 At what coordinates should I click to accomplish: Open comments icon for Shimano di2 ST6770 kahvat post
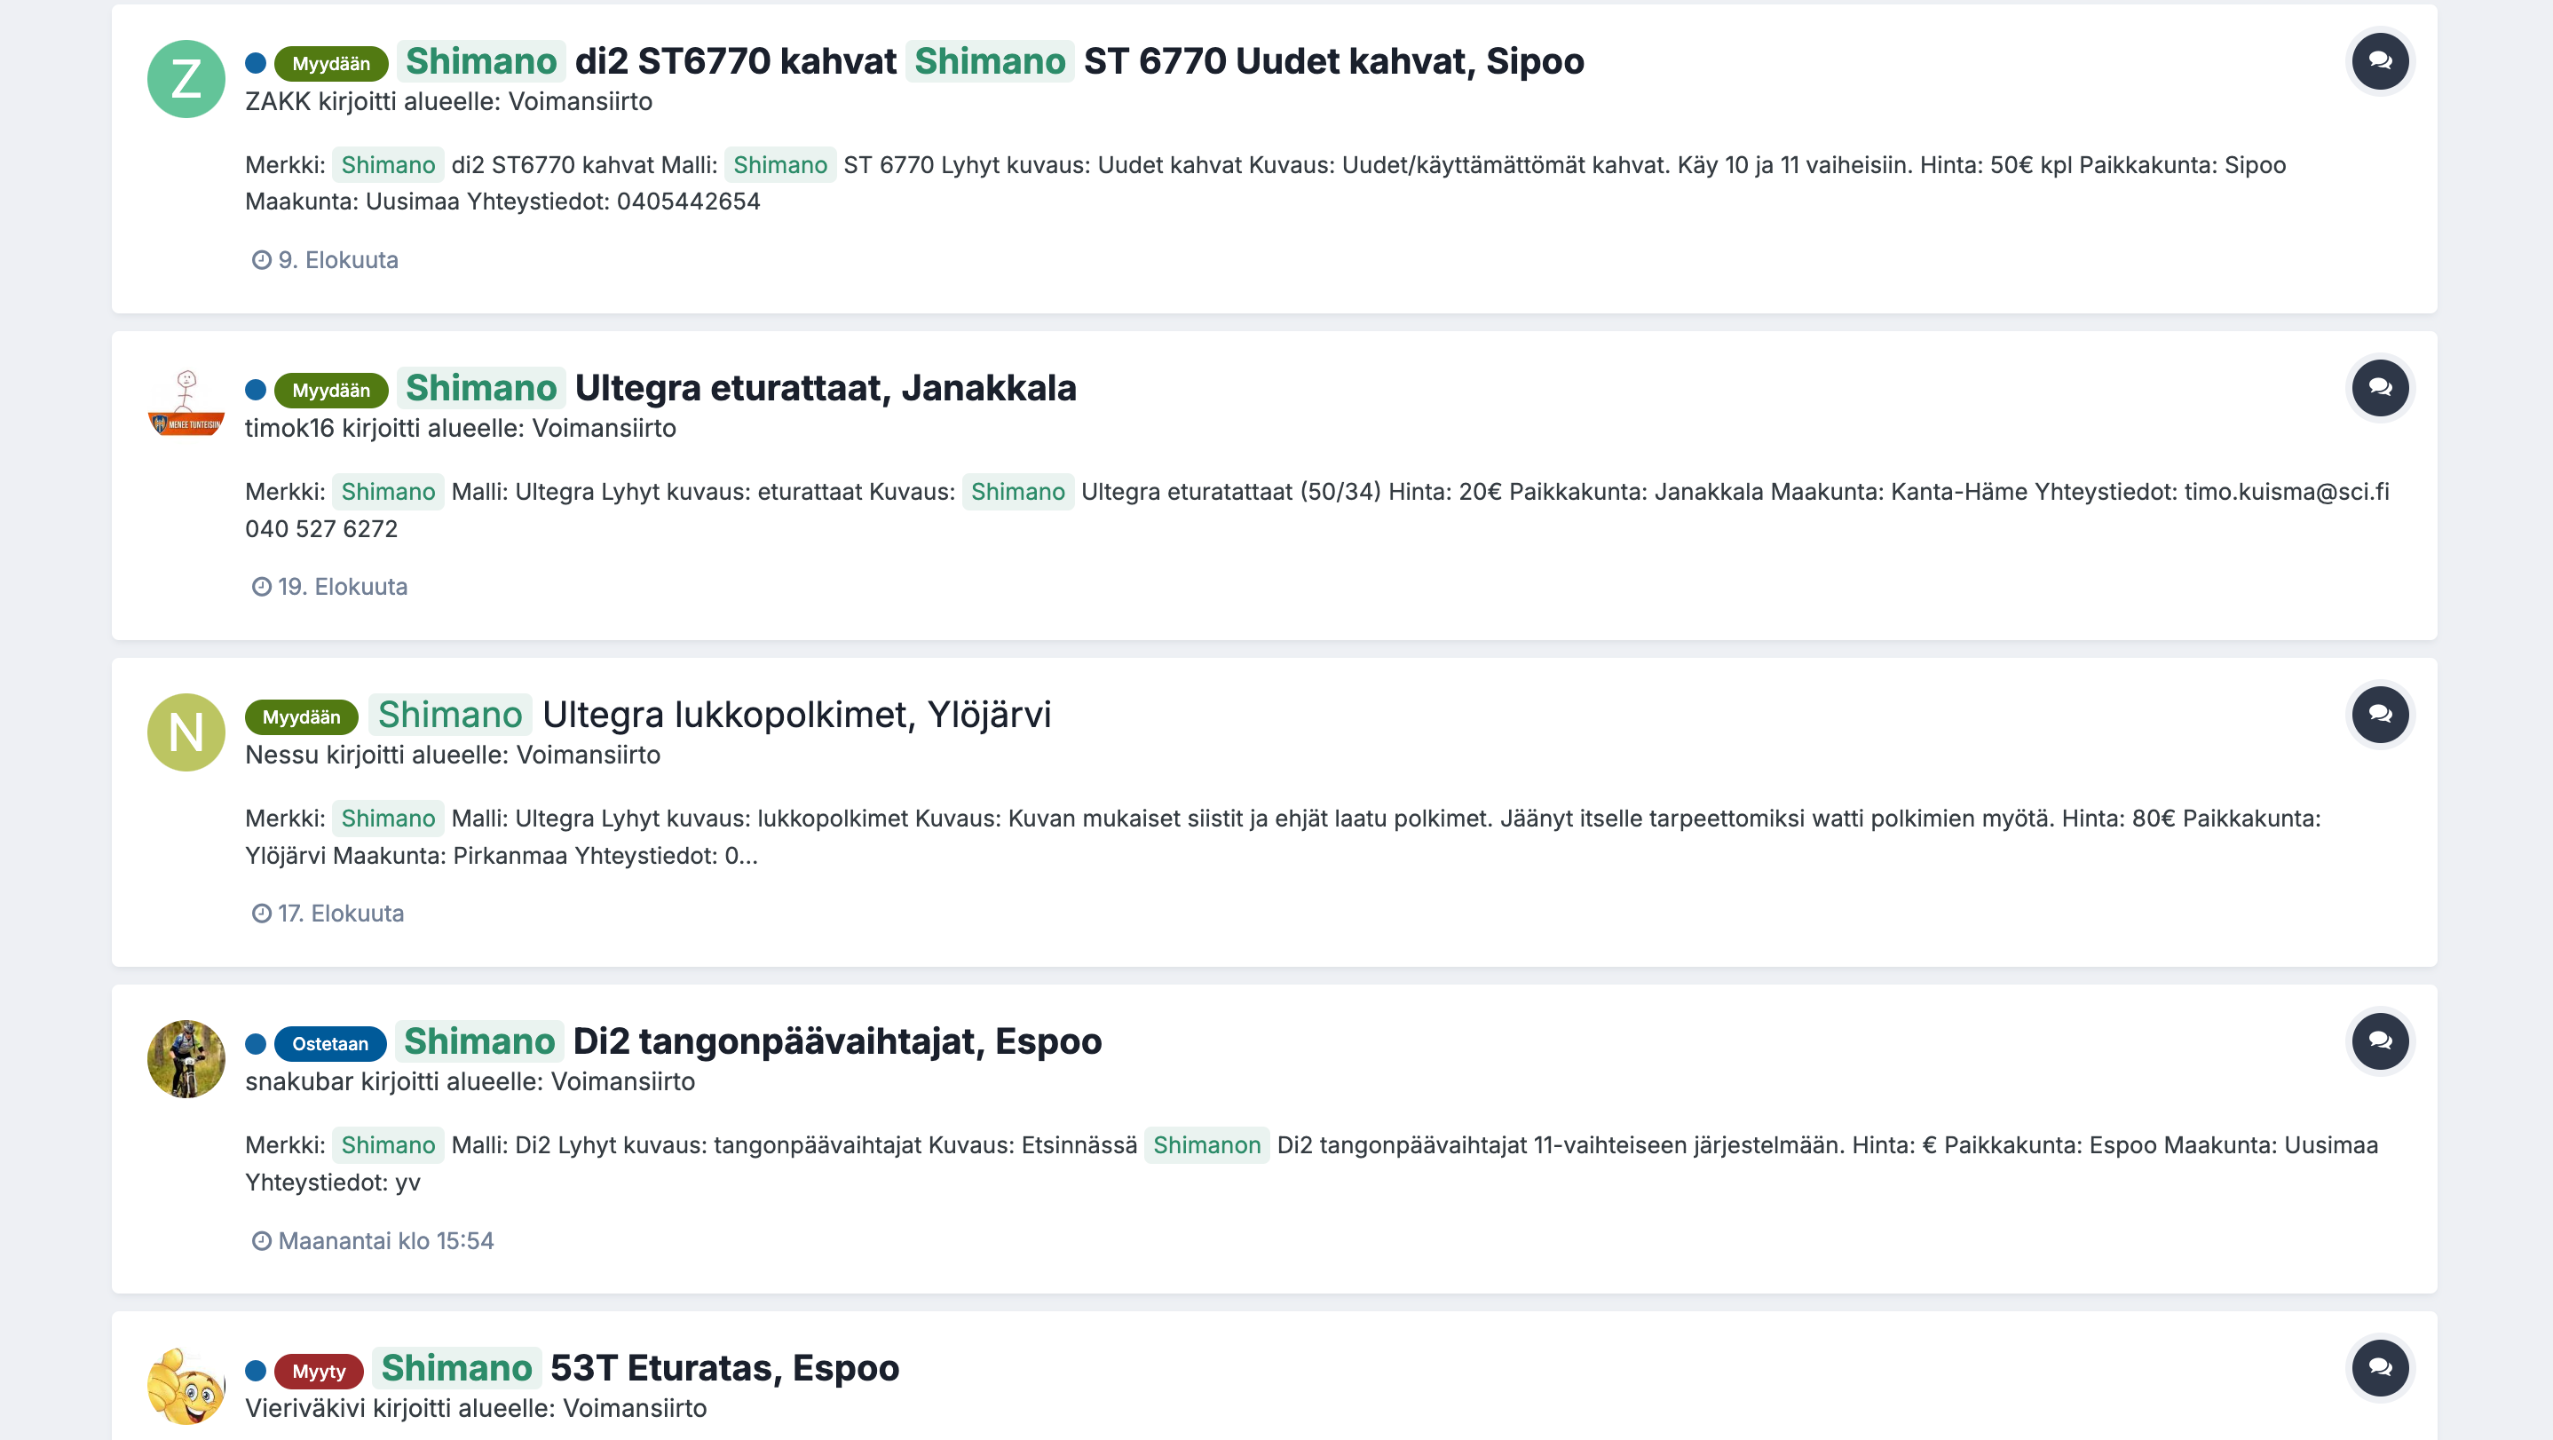coord(2380,61)
